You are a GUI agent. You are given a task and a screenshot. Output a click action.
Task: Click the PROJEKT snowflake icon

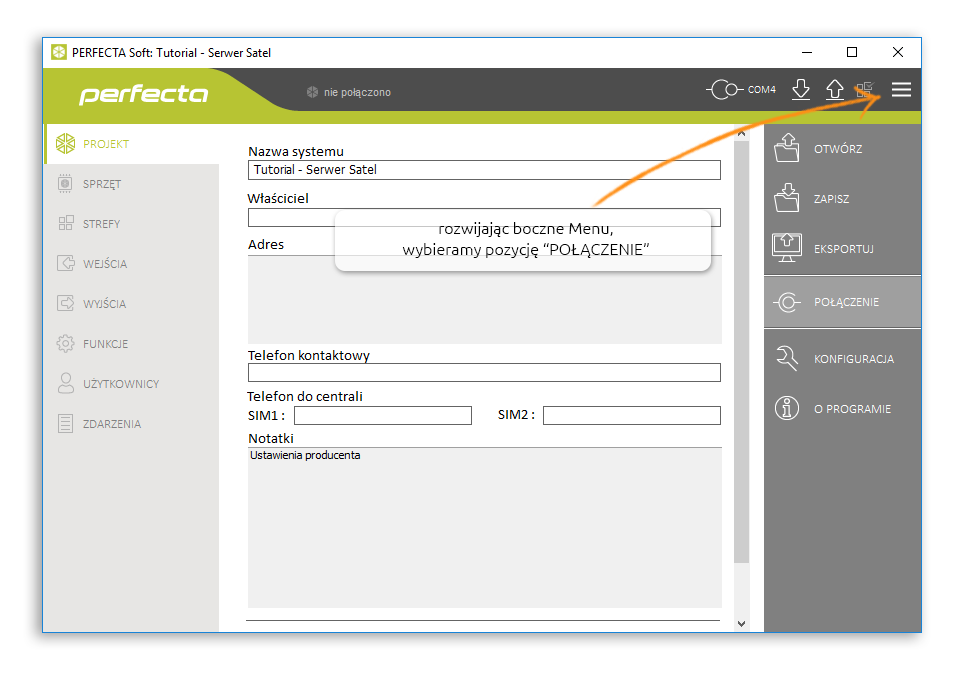(x=65, y=143)
